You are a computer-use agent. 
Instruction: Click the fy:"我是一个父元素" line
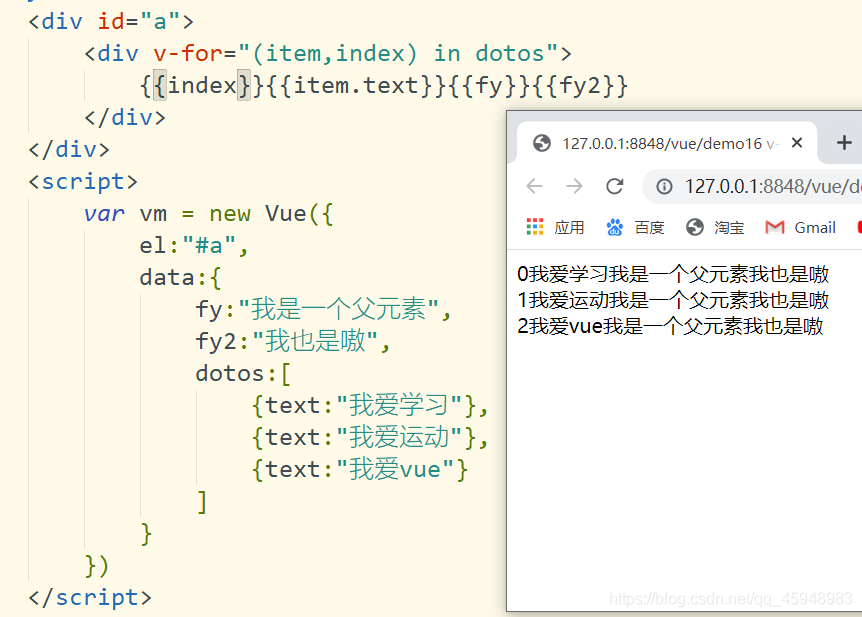[323, 309]
